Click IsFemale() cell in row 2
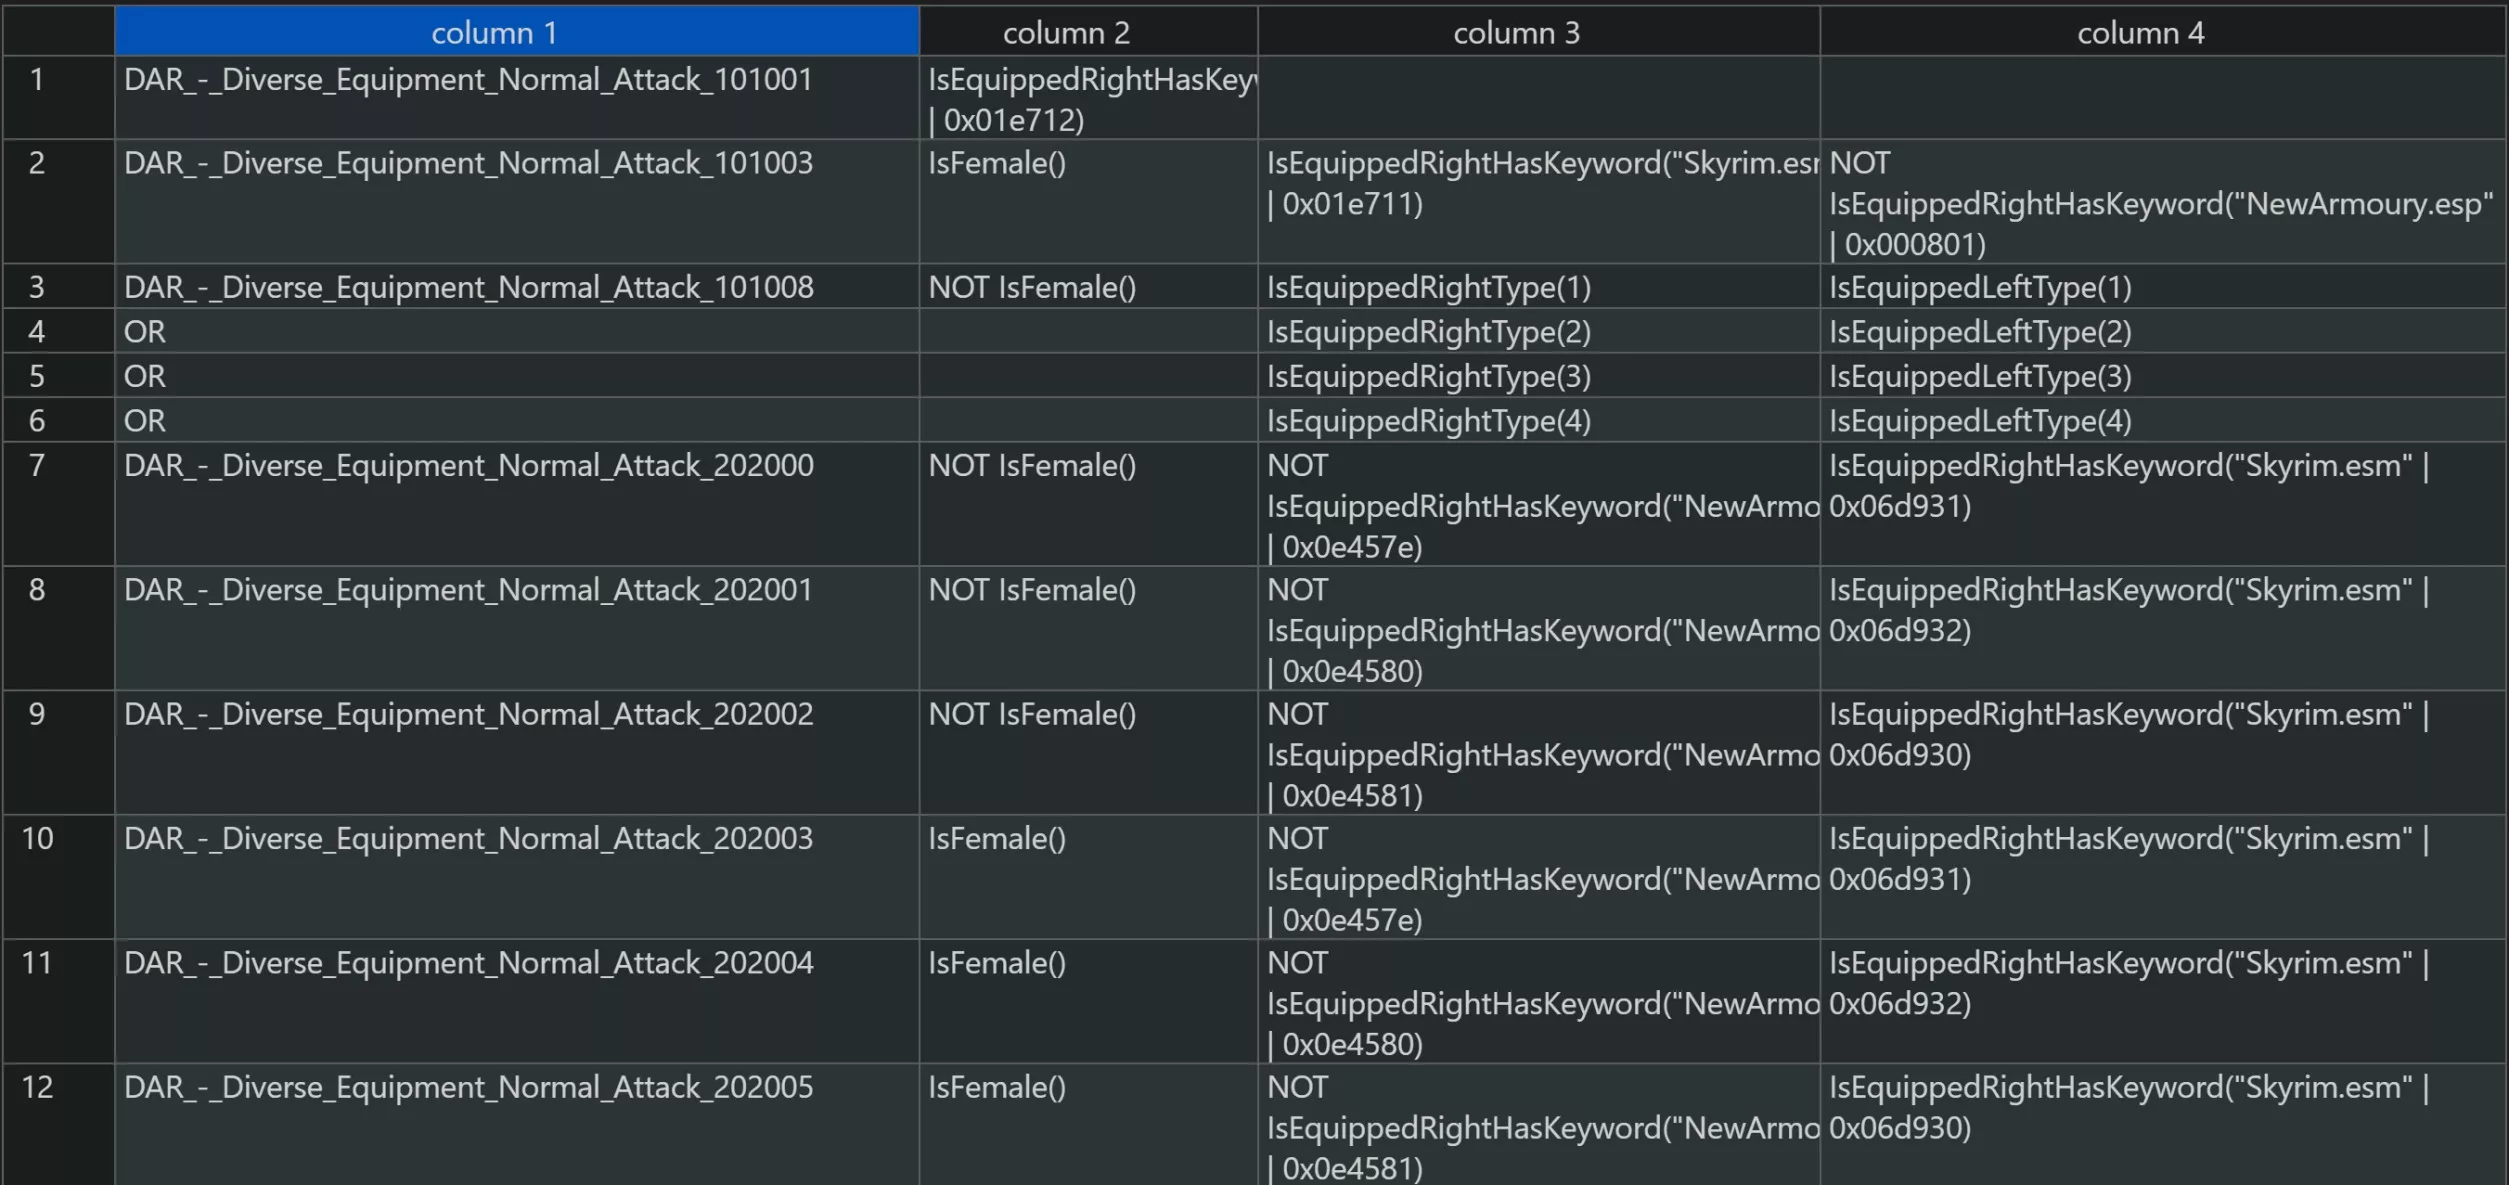This screenshot has height=1185, width=2509. (1088, 202)
